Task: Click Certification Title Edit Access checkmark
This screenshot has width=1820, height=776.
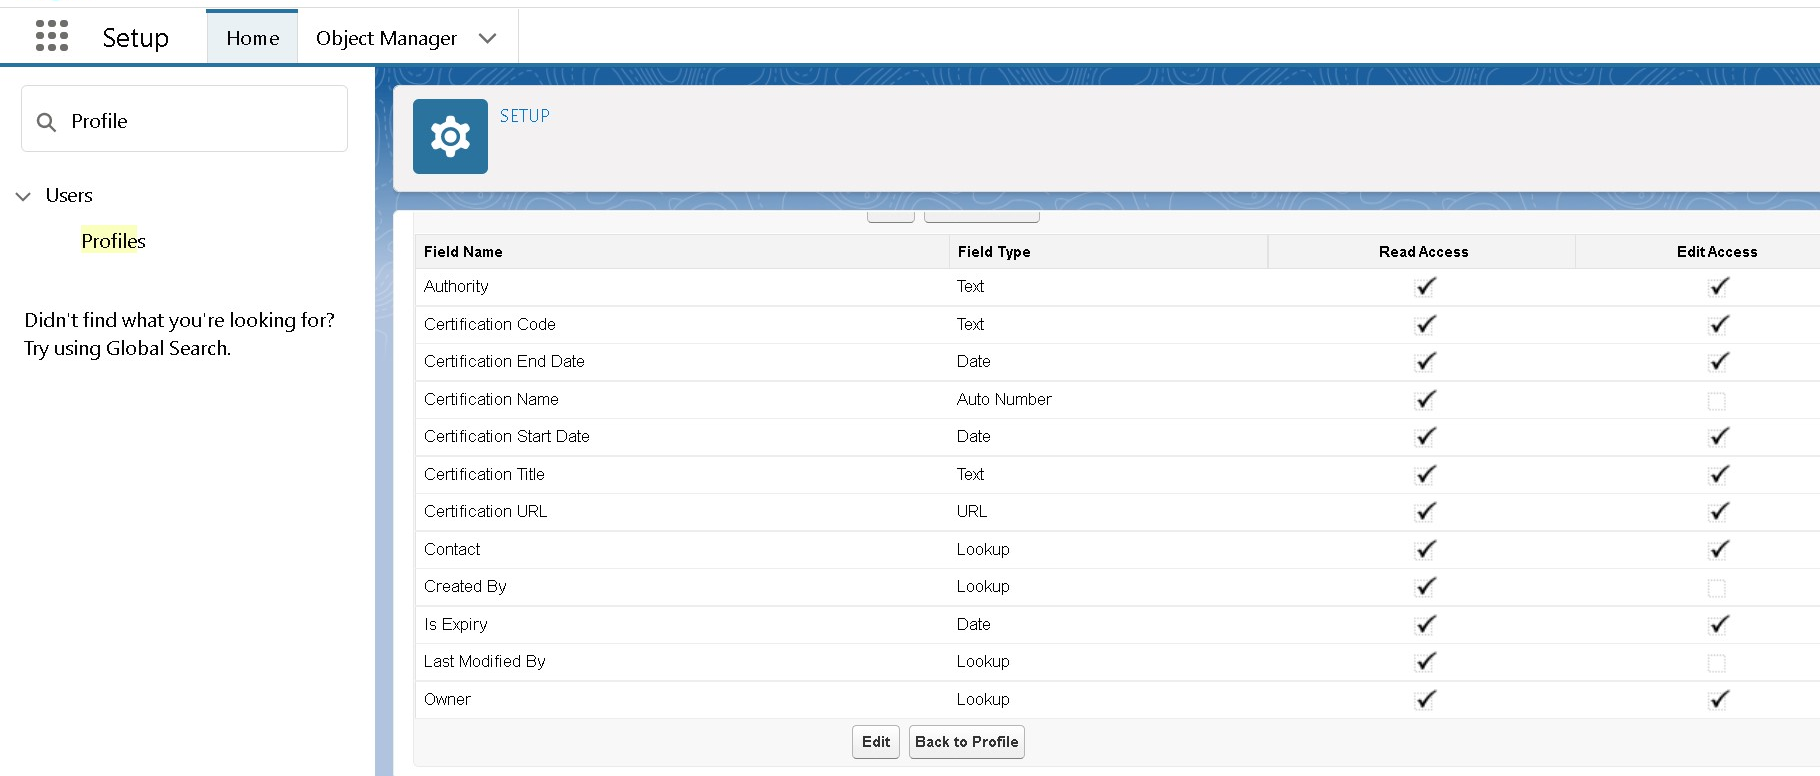Action: tap(1718, 474)
